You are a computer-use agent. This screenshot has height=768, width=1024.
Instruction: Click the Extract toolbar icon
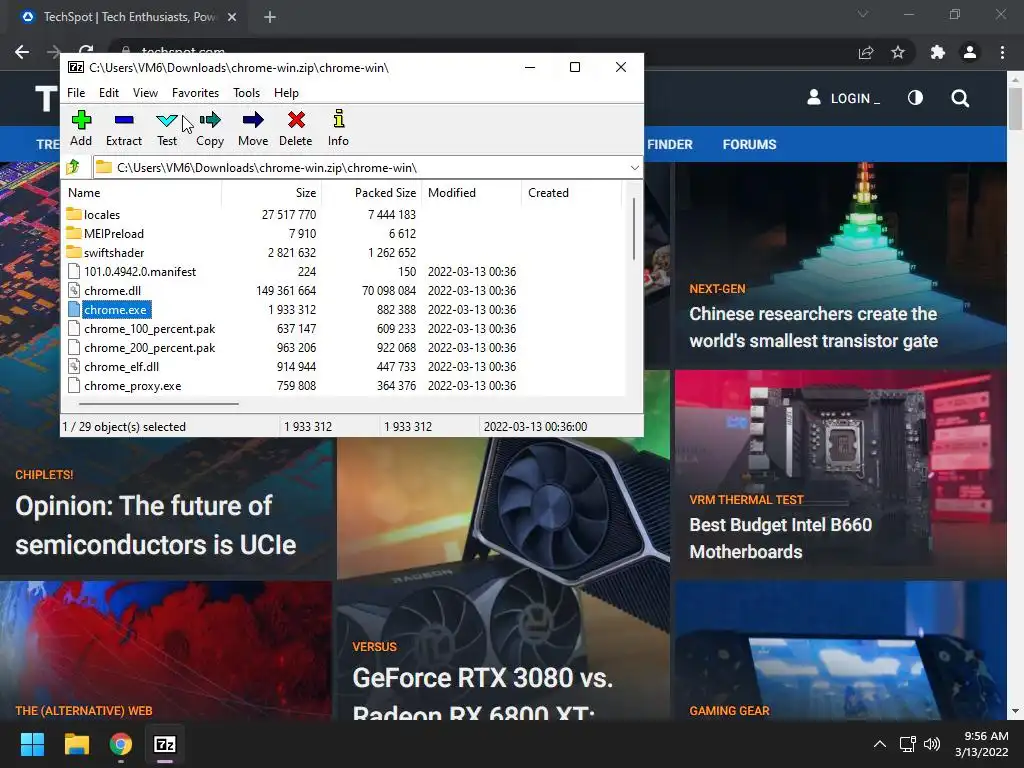pyautogui.click(x=123, y=128)
